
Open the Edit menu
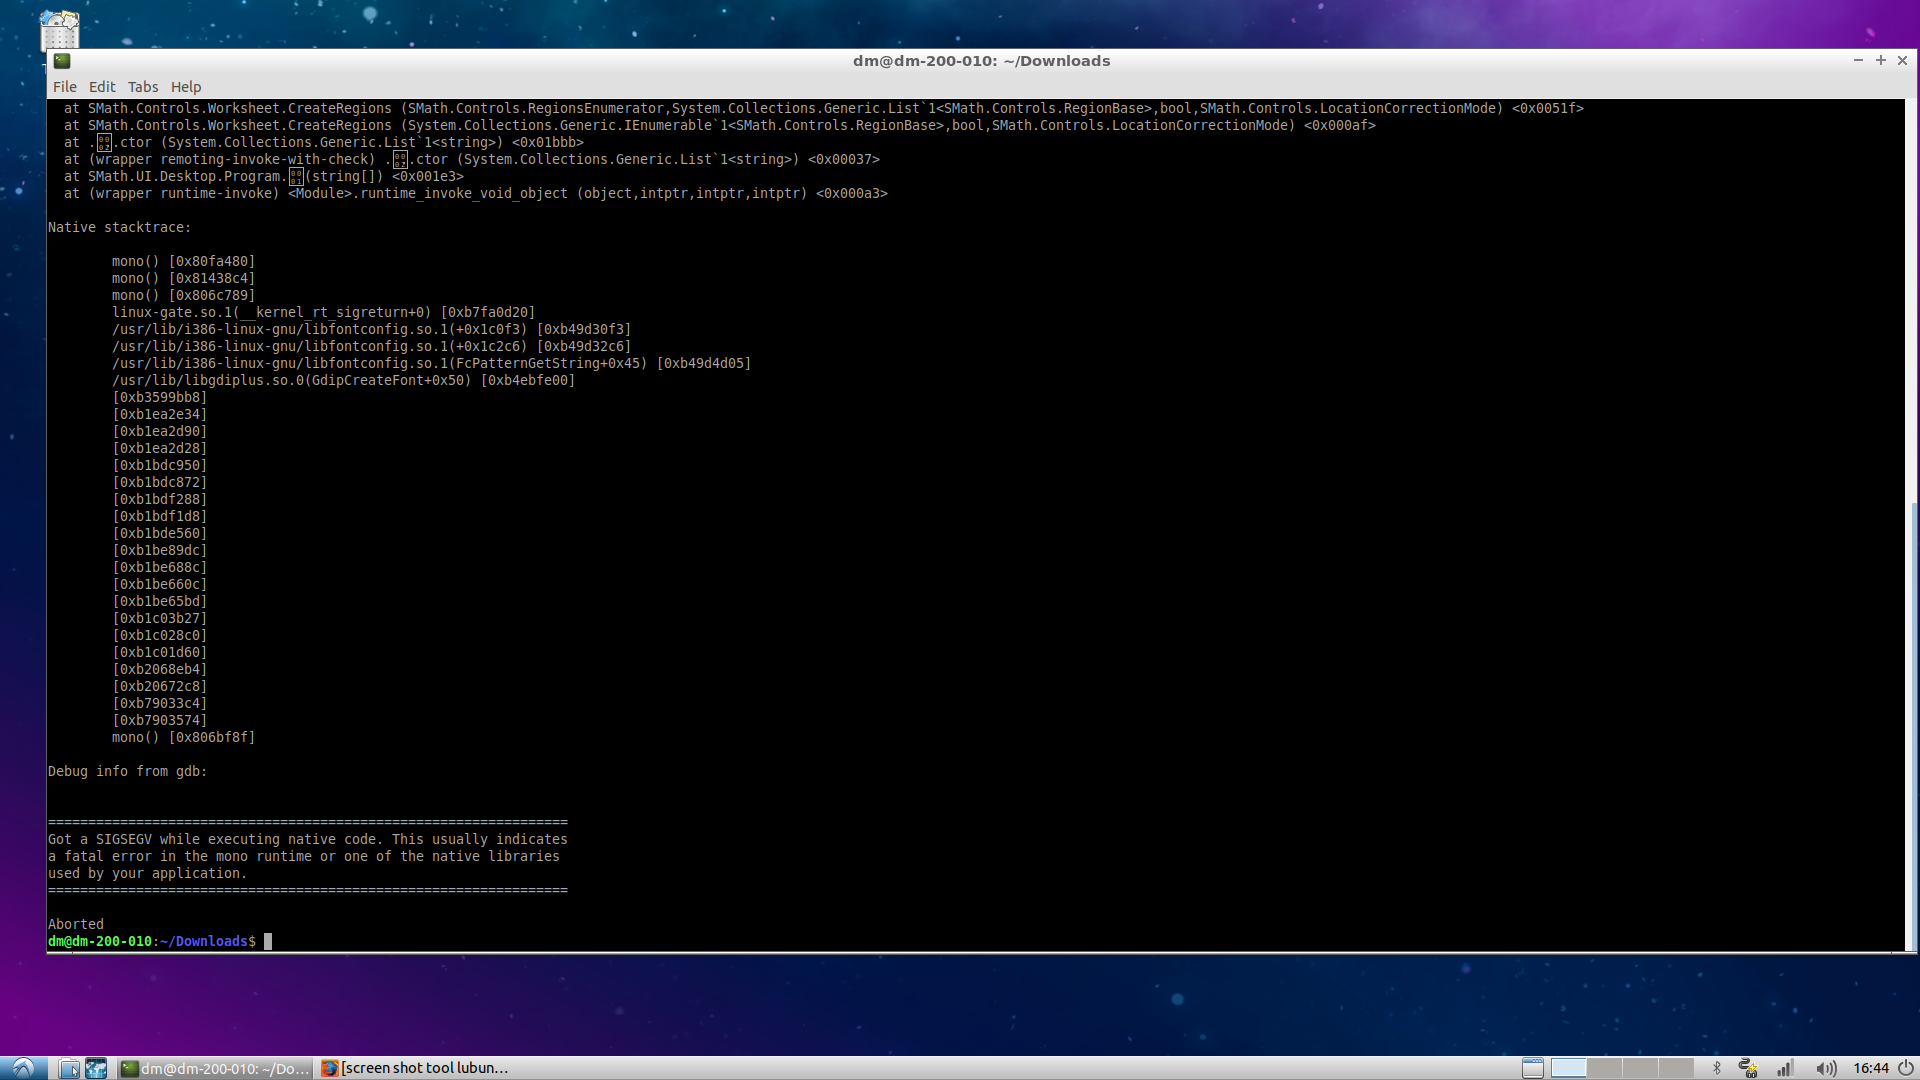click(102, 87)
